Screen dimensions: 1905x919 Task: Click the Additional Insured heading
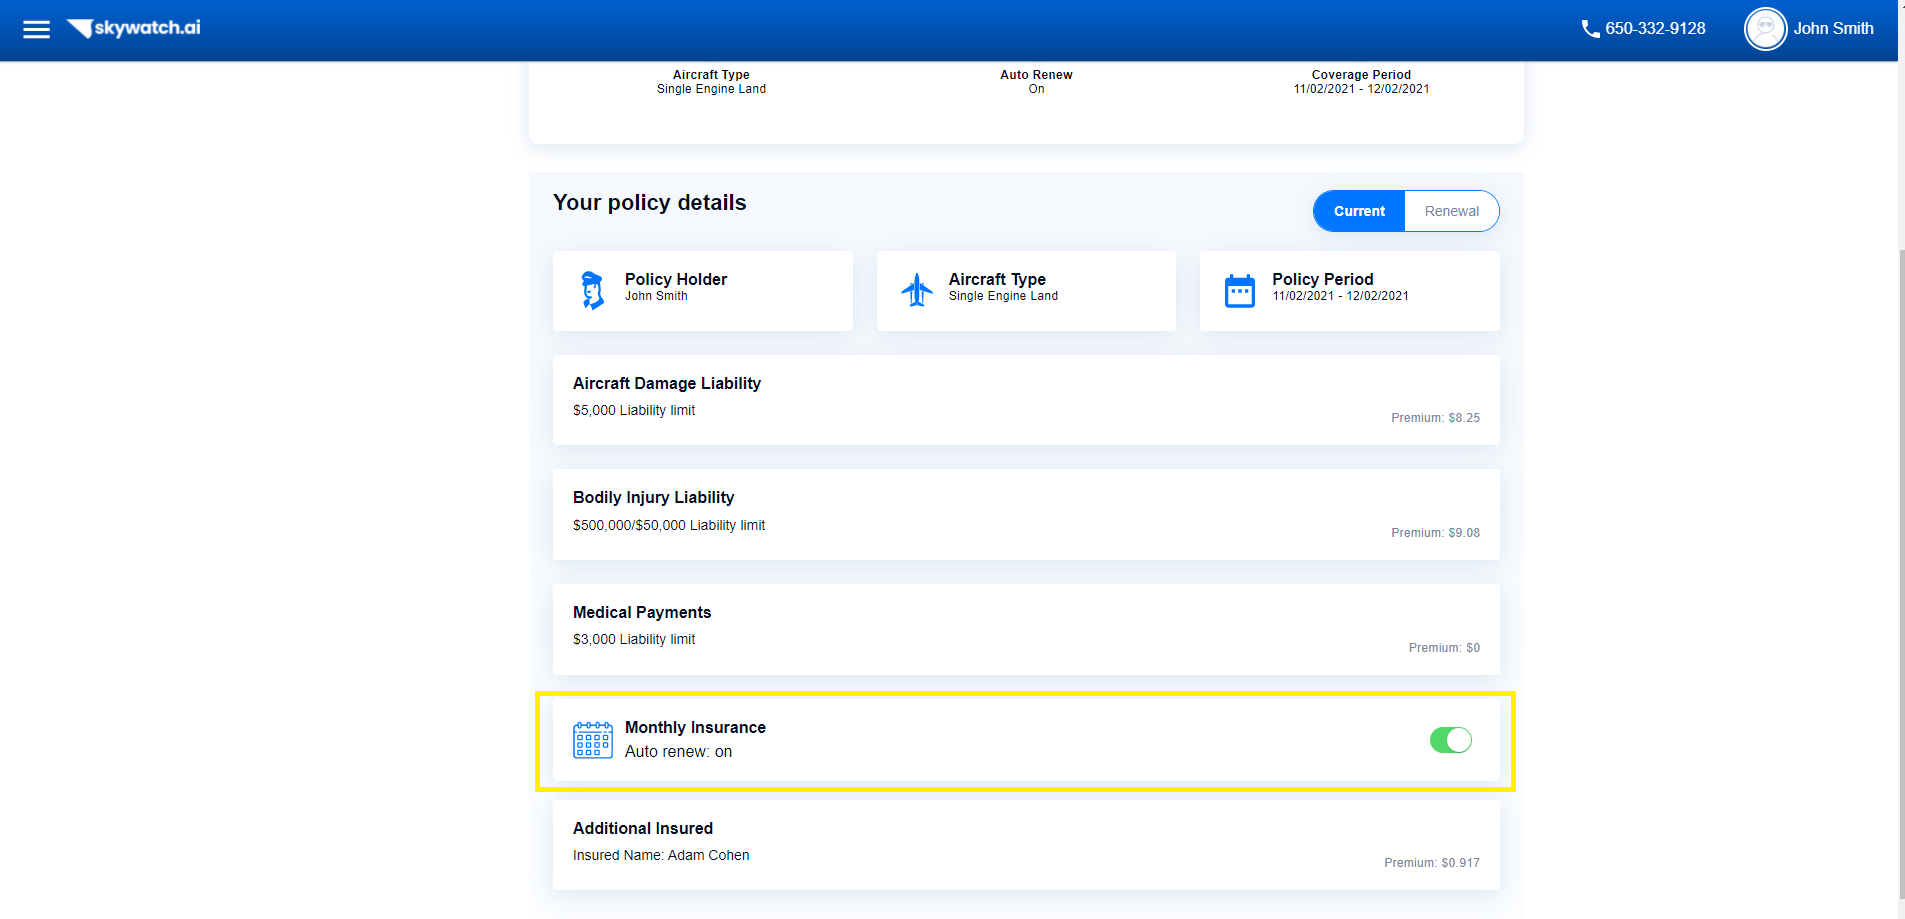coord(643,828)
